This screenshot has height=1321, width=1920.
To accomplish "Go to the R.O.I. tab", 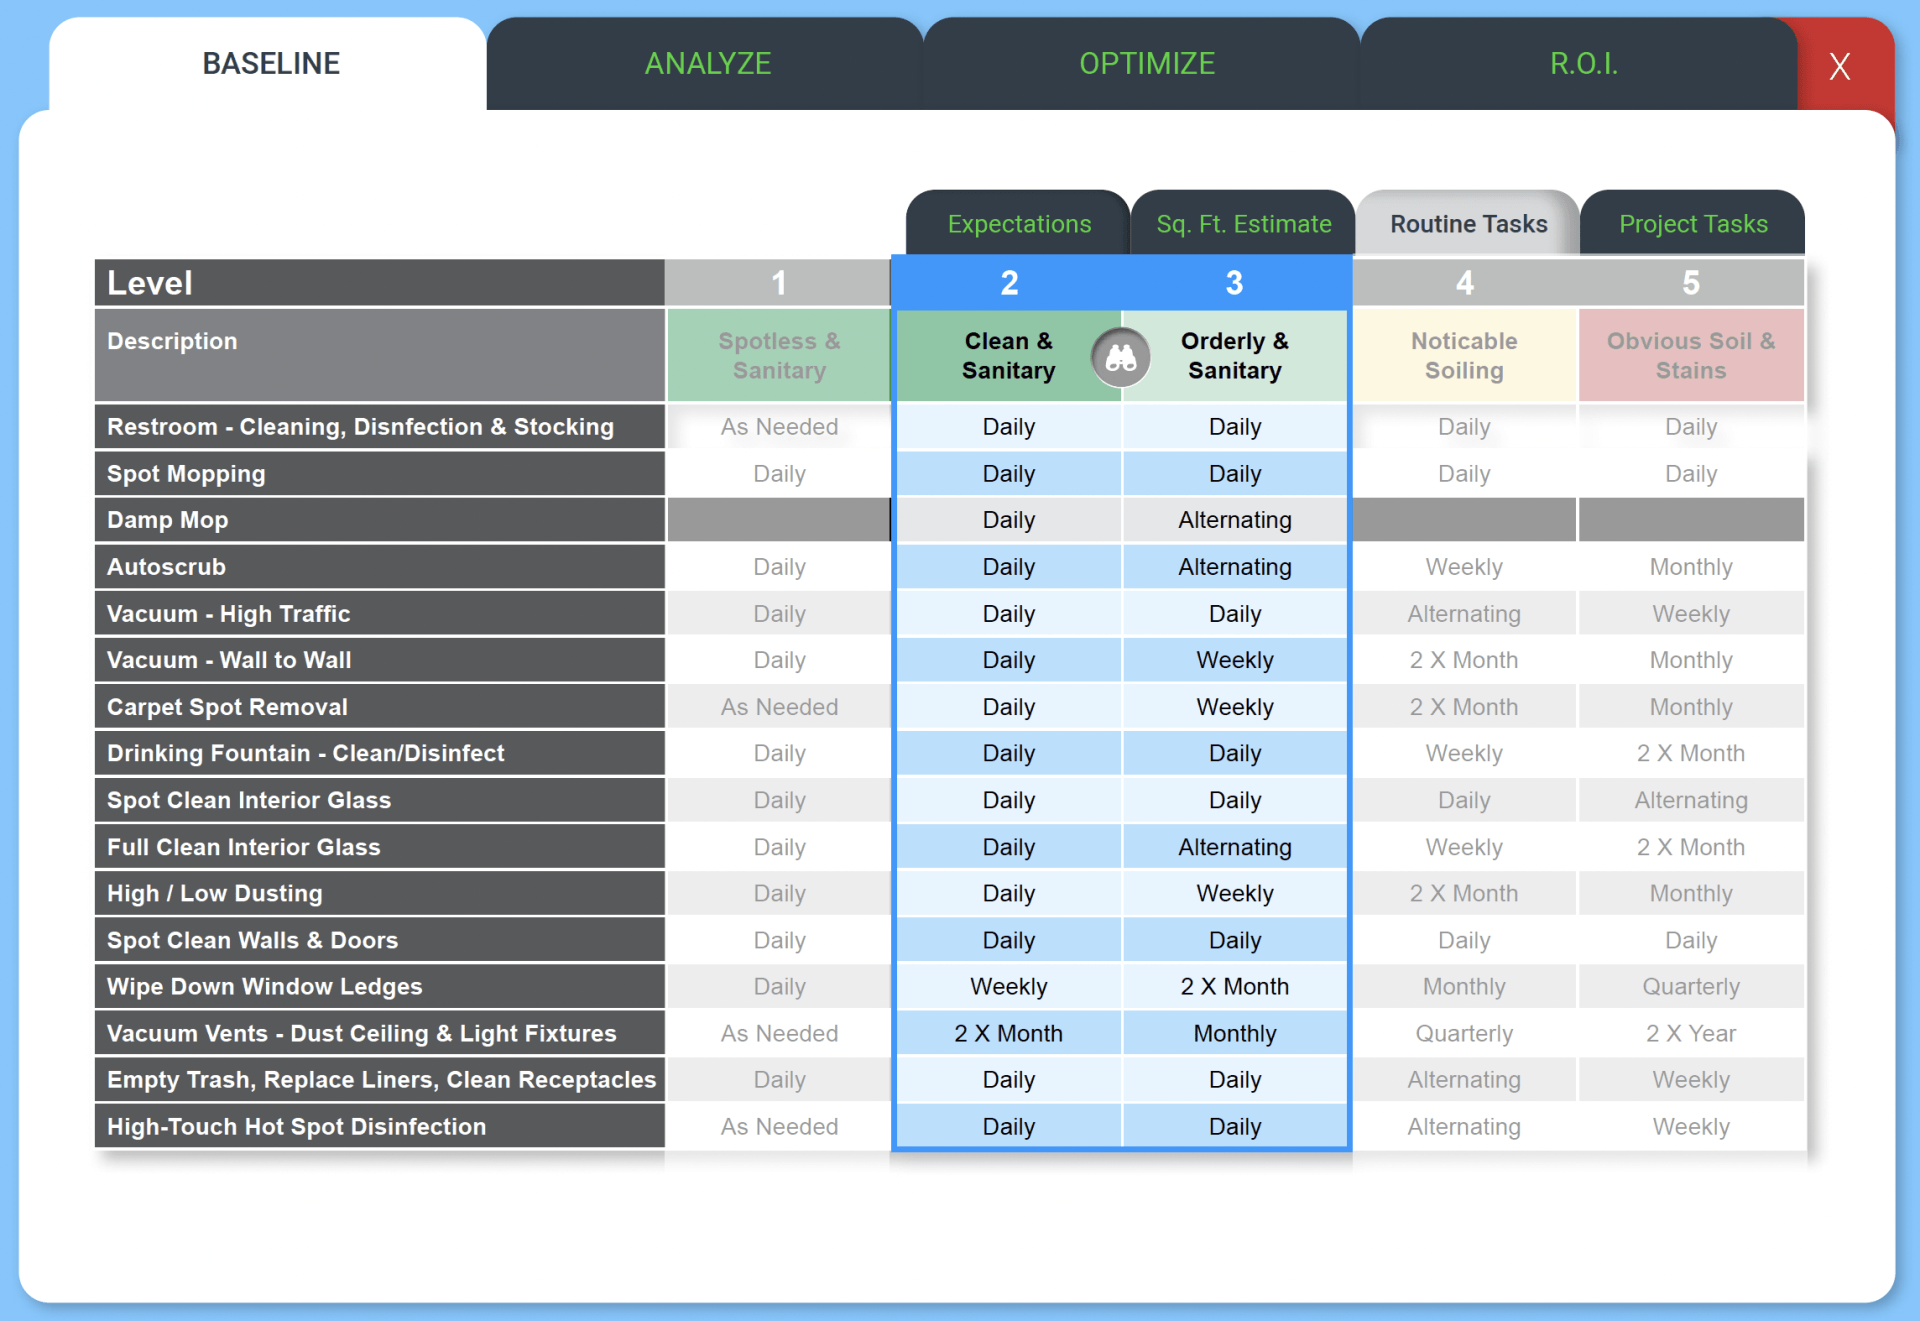I will [x=1584, y=64].
